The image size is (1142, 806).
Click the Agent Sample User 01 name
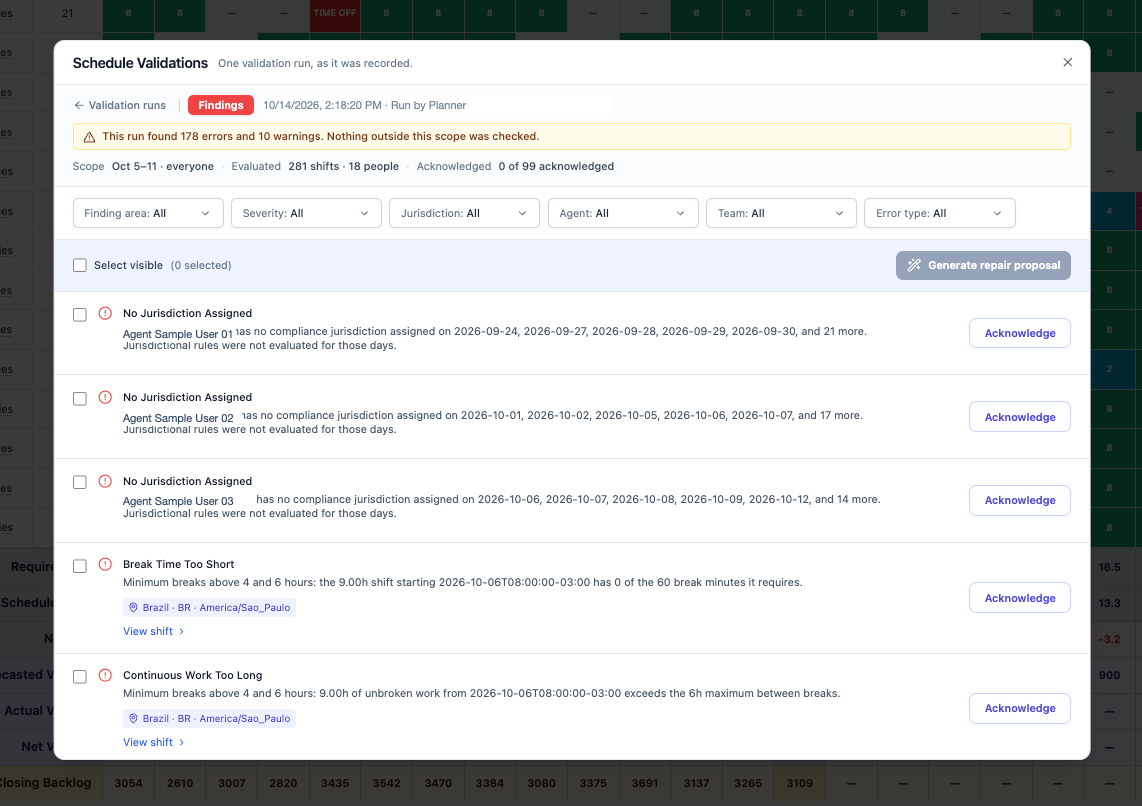[178, 334]
